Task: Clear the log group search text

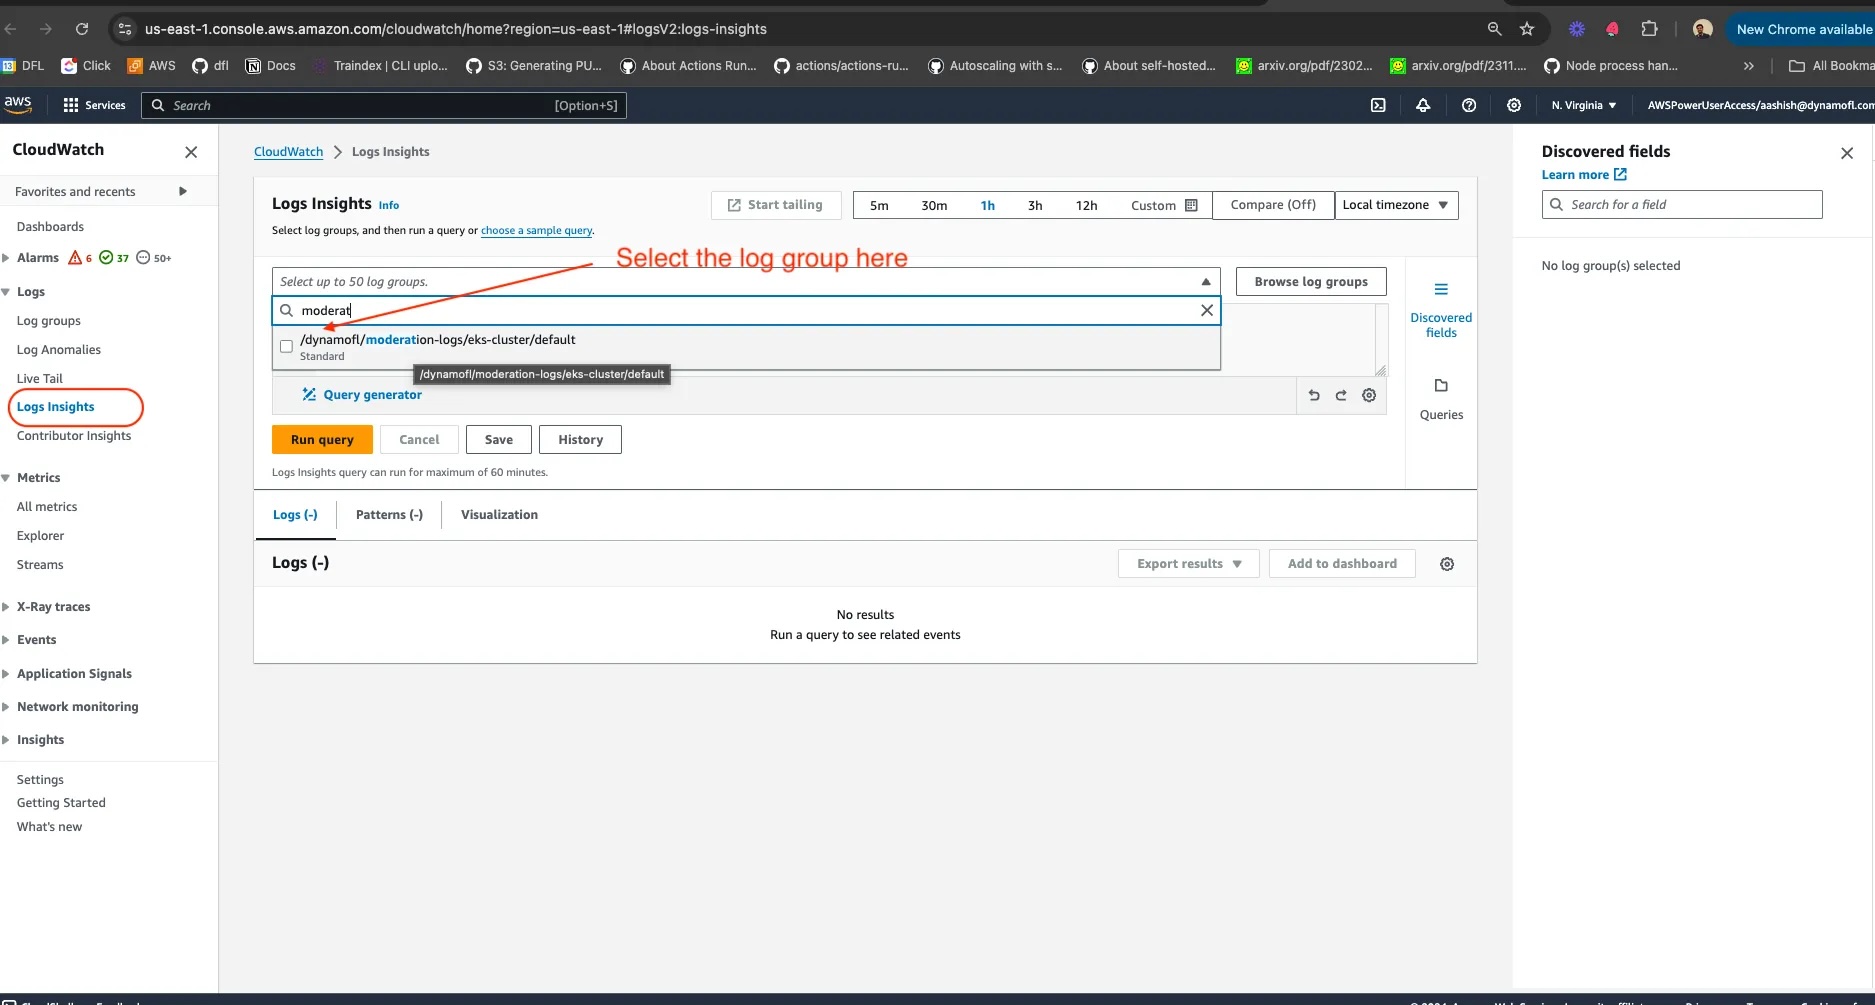Action: coord(1207,310)
